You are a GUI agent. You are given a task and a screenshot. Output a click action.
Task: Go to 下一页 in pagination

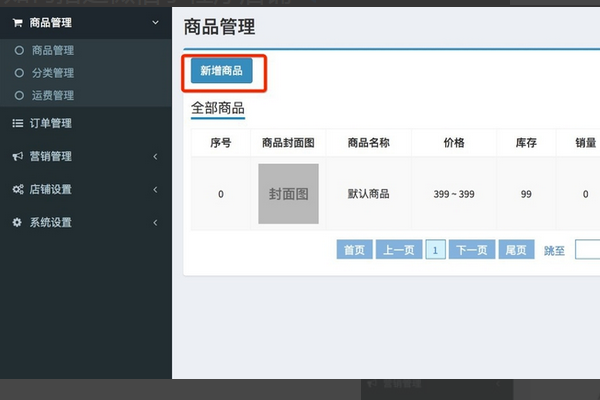(472, 250)
